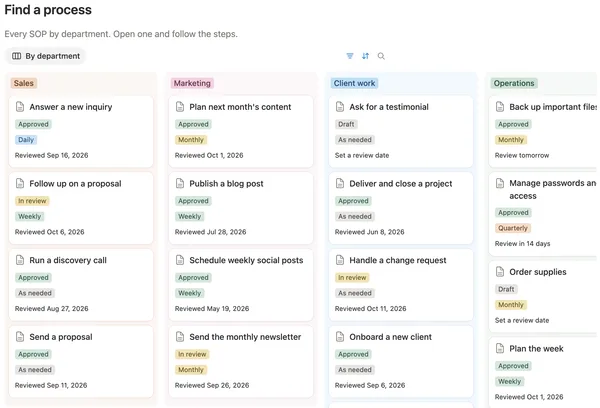
Task: Click the page icon on Send the monthly newsletter
Action: (180, 337)
